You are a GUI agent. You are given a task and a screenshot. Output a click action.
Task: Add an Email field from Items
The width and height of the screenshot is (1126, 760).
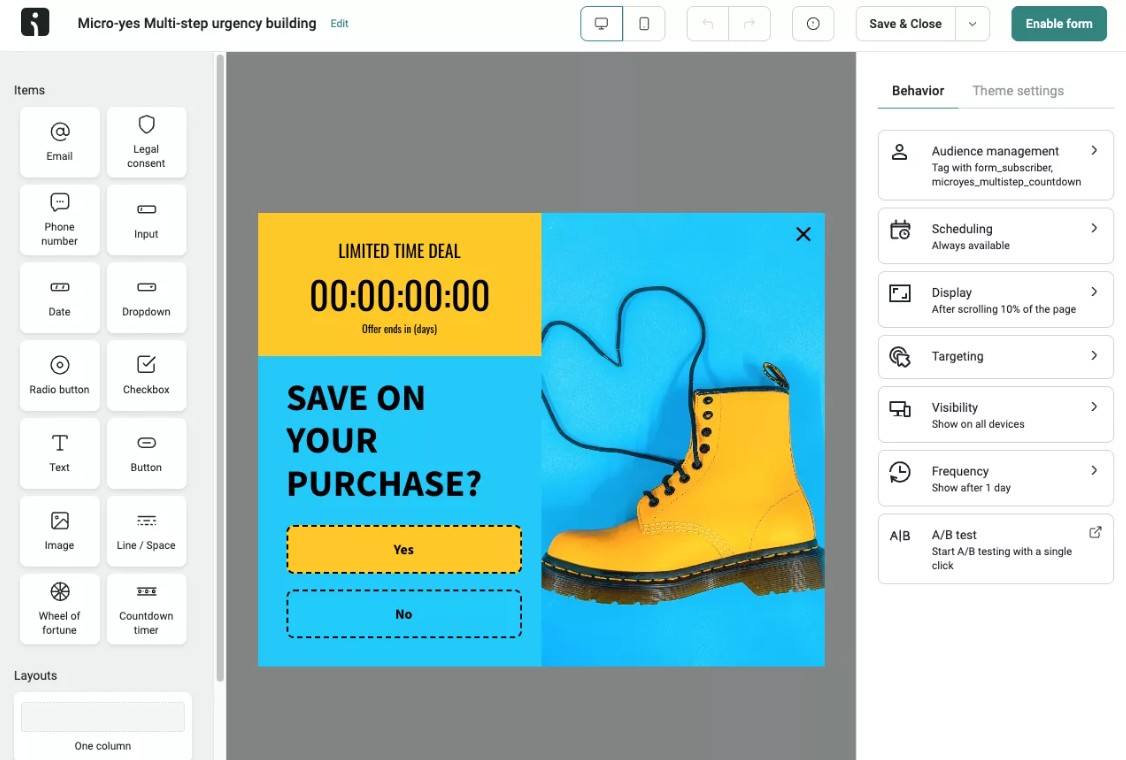click(x=59, y=141)
